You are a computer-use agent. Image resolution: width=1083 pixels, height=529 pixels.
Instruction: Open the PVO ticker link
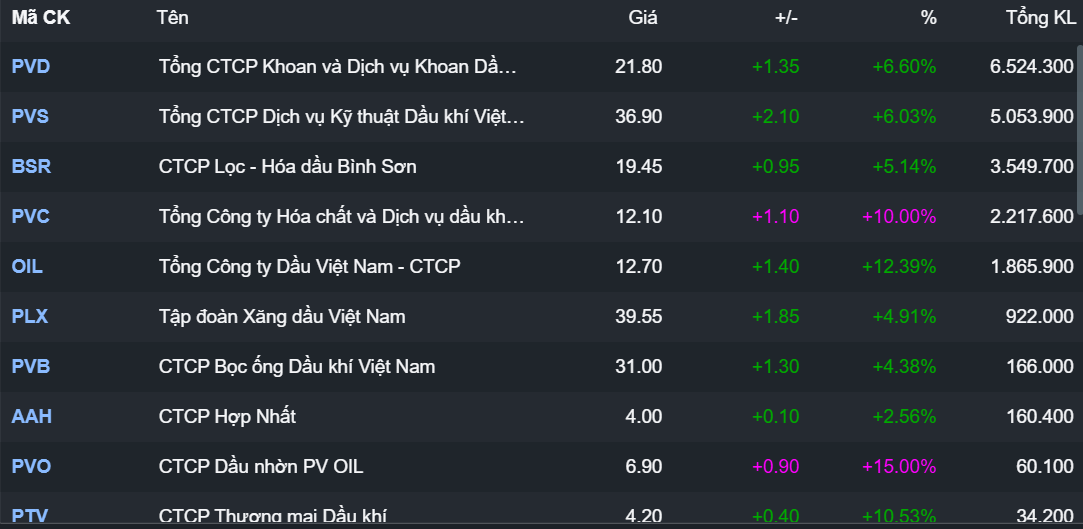pos(31,467)
